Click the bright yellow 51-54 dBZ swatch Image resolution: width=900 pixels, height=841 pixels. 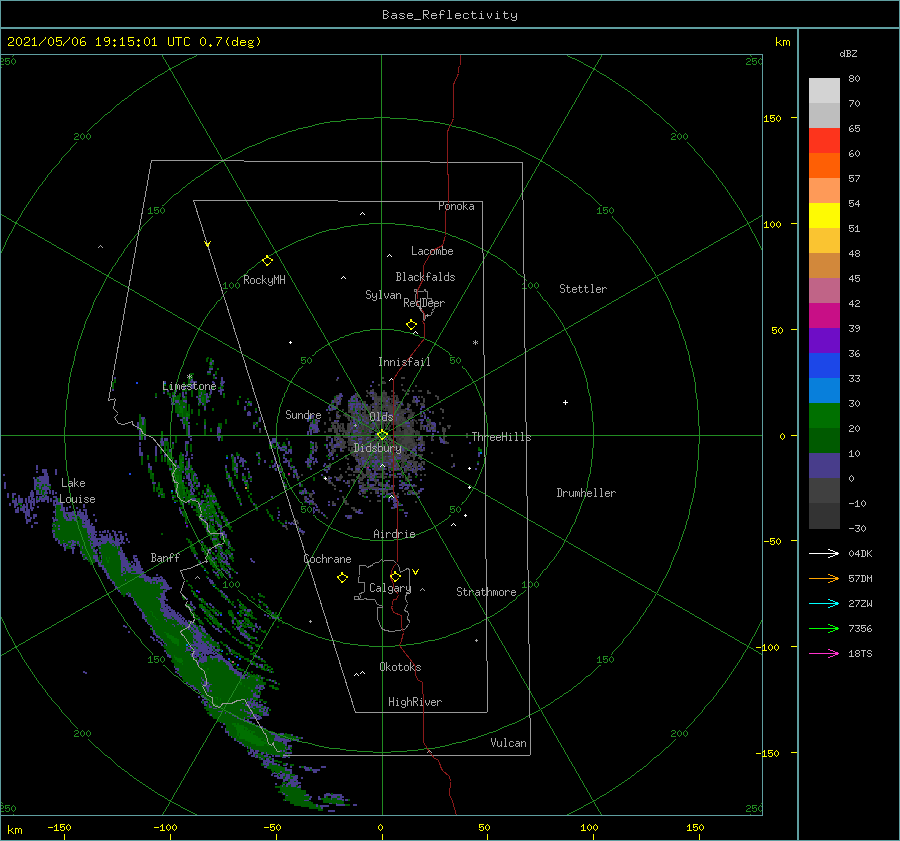click(824, 216)
